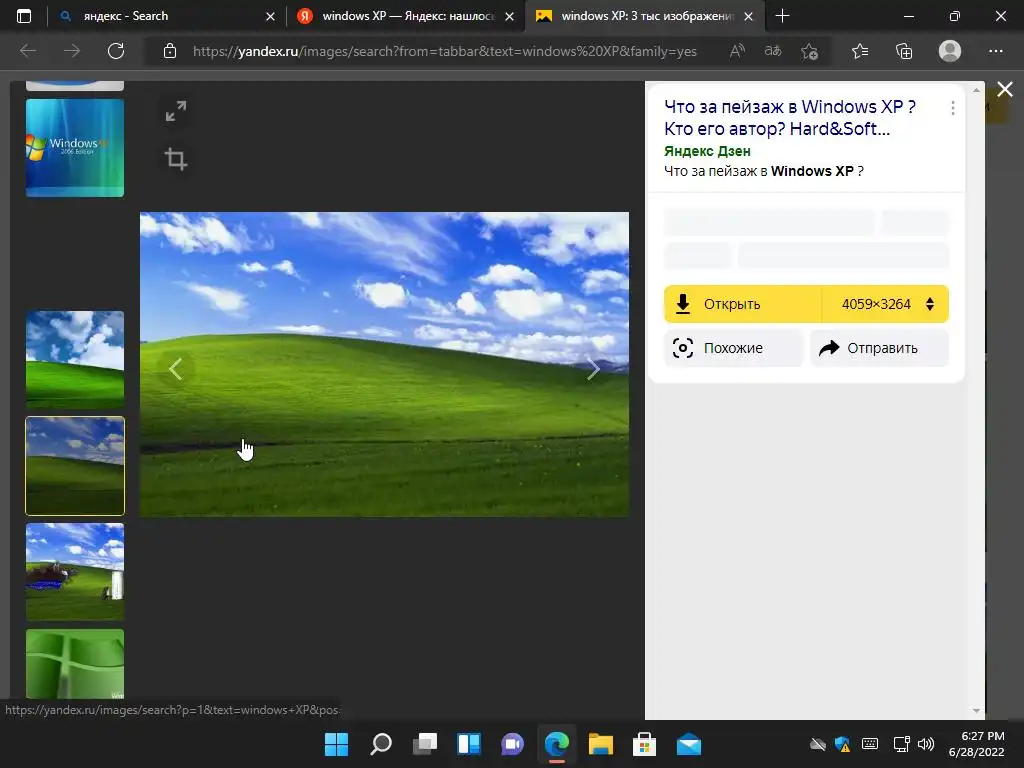Go to next image arrow

tap(593, 369)
